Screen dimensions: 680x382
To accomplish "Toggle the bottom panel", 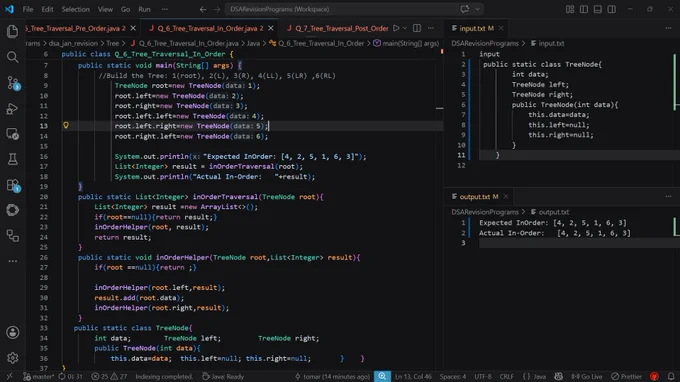I will click(598, 9).
